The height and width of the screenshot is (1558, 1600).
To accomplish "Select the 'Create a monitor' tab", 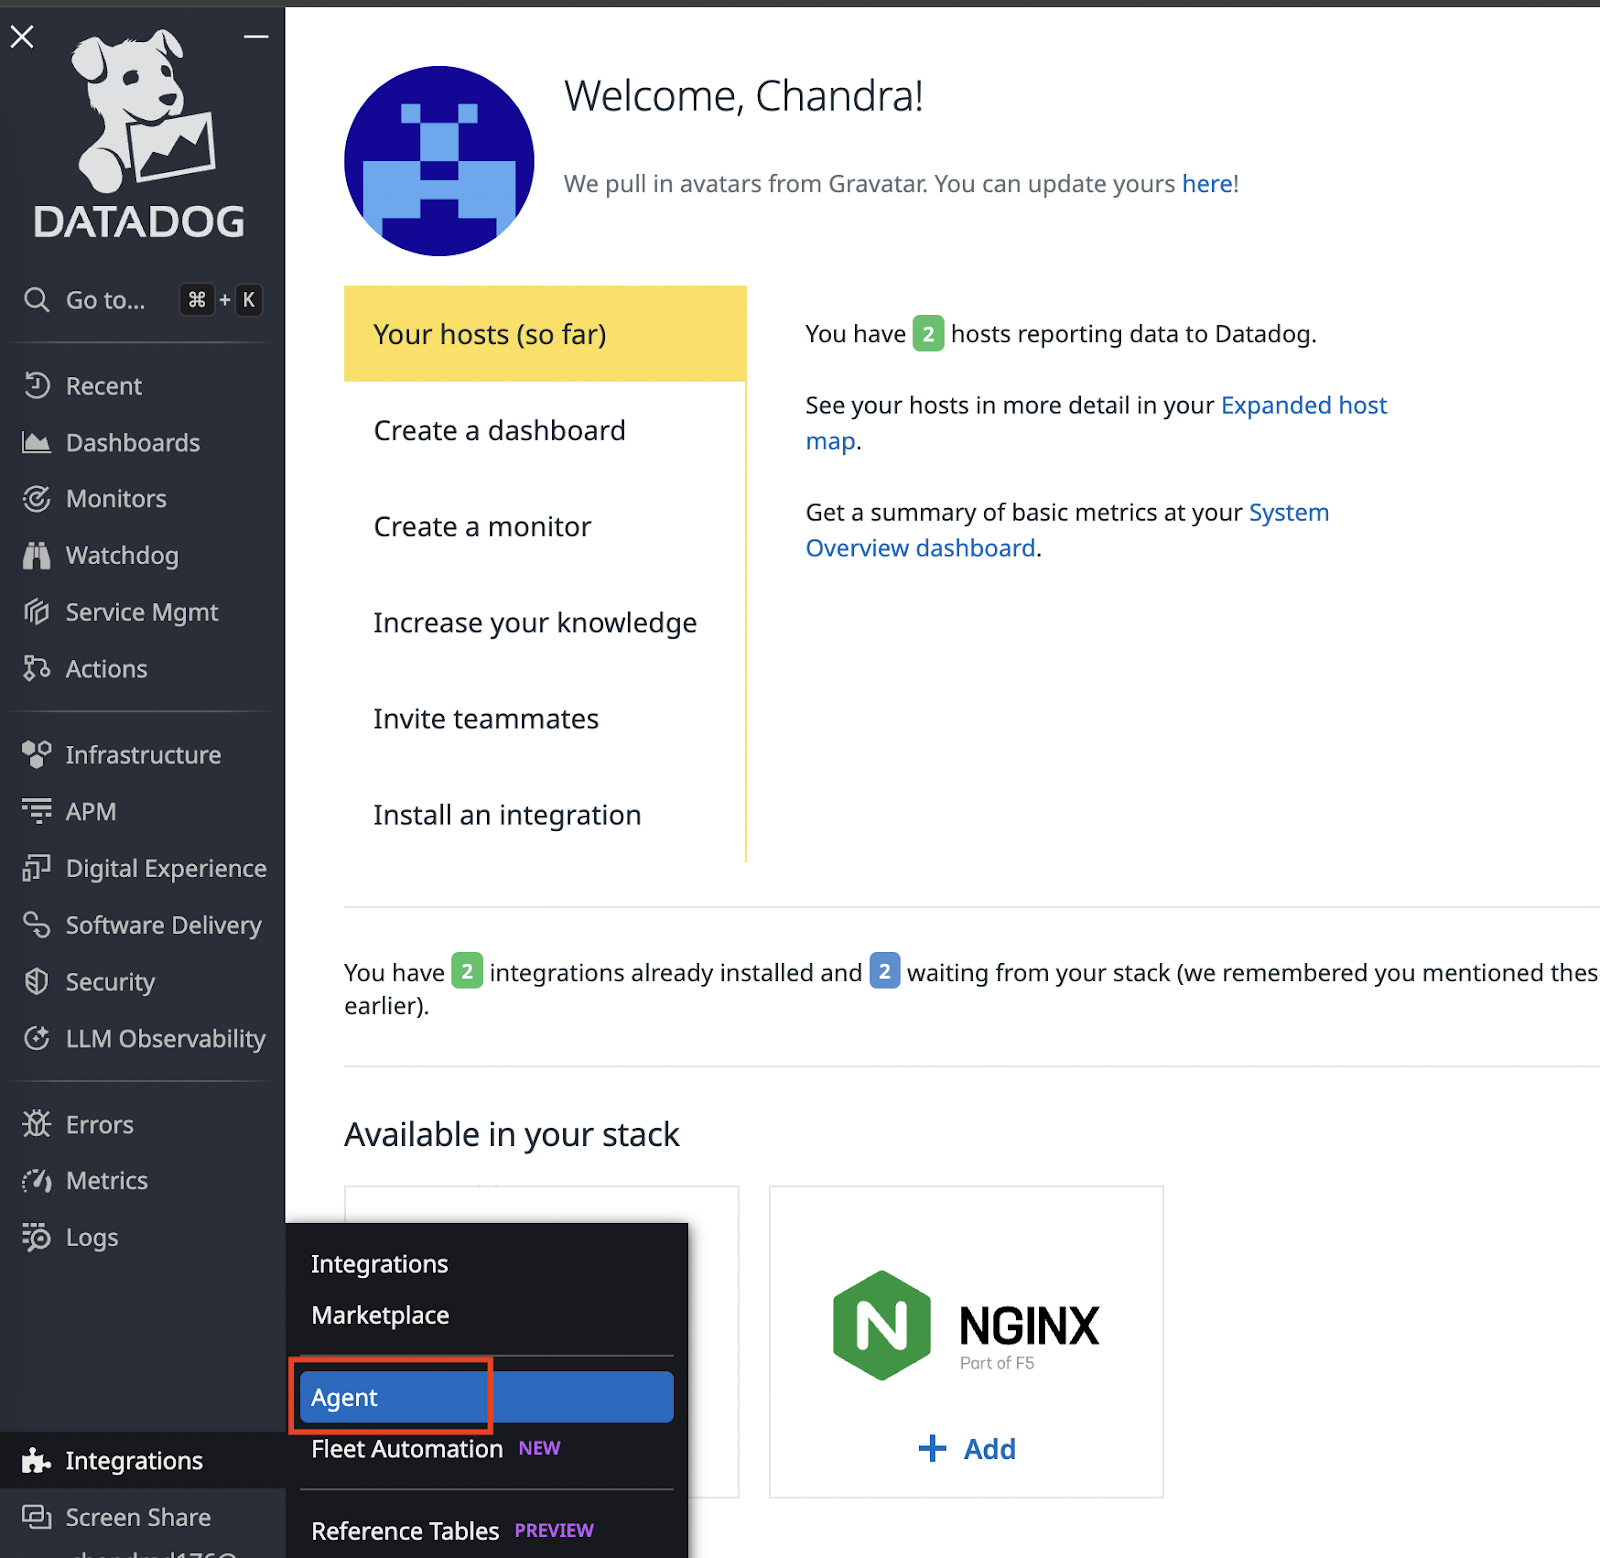I will [x=545, y=526].
